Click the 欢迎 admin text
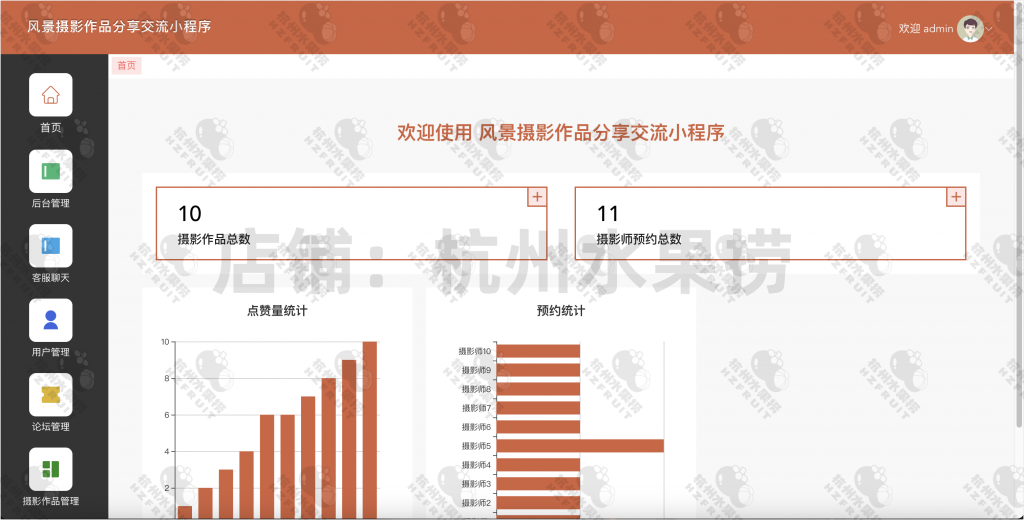 (925, 29)
